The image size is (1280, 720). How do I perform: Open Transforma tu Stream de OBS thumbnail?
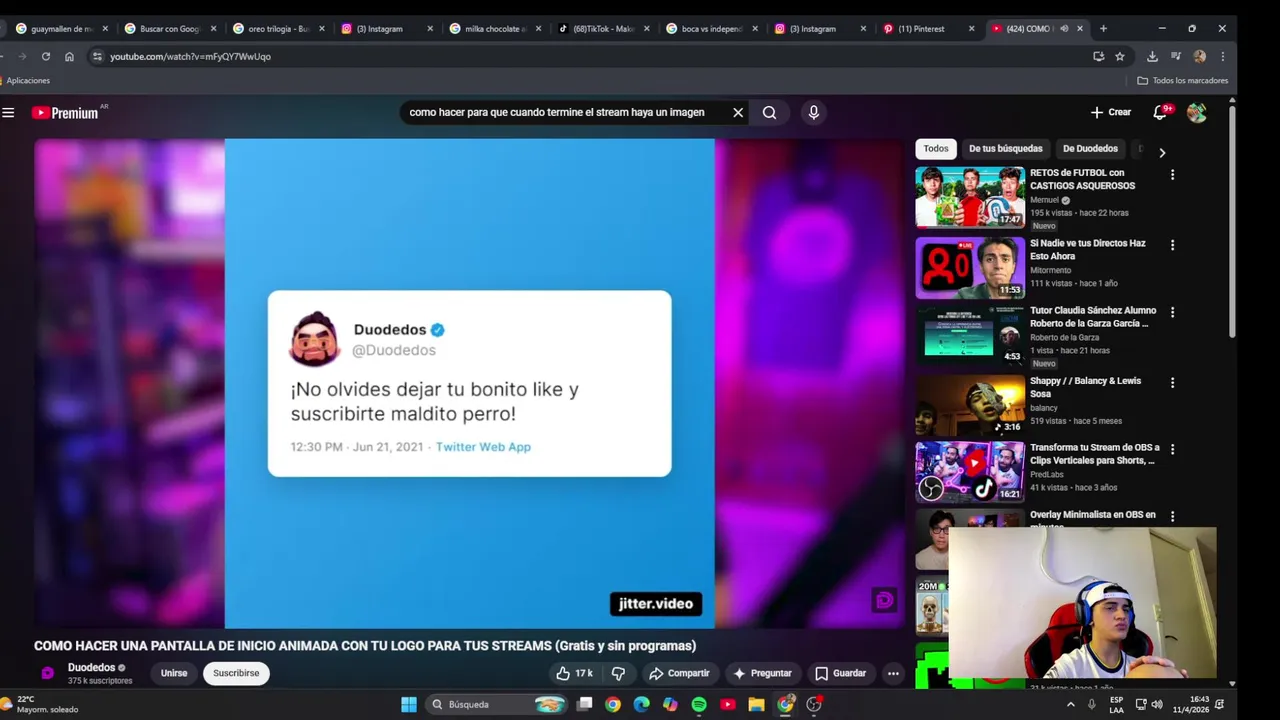click(970, 471)
